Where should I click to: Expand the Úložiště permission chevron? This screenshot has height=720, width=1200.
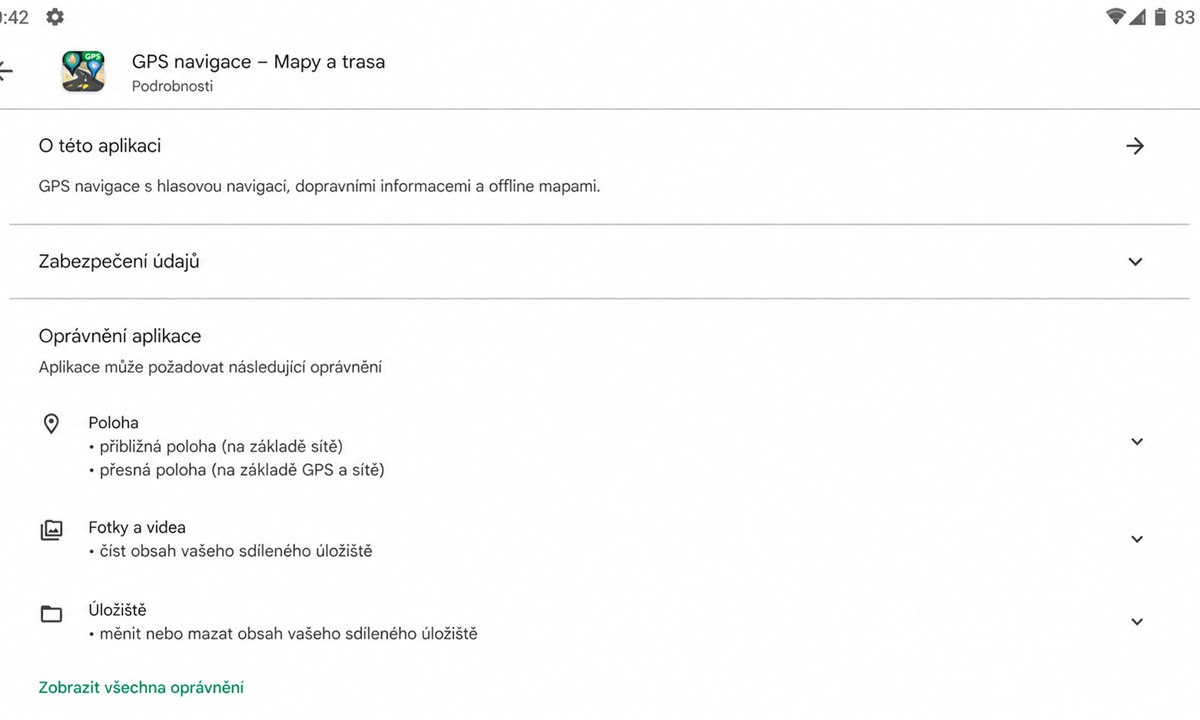[x=1136, y=622]
